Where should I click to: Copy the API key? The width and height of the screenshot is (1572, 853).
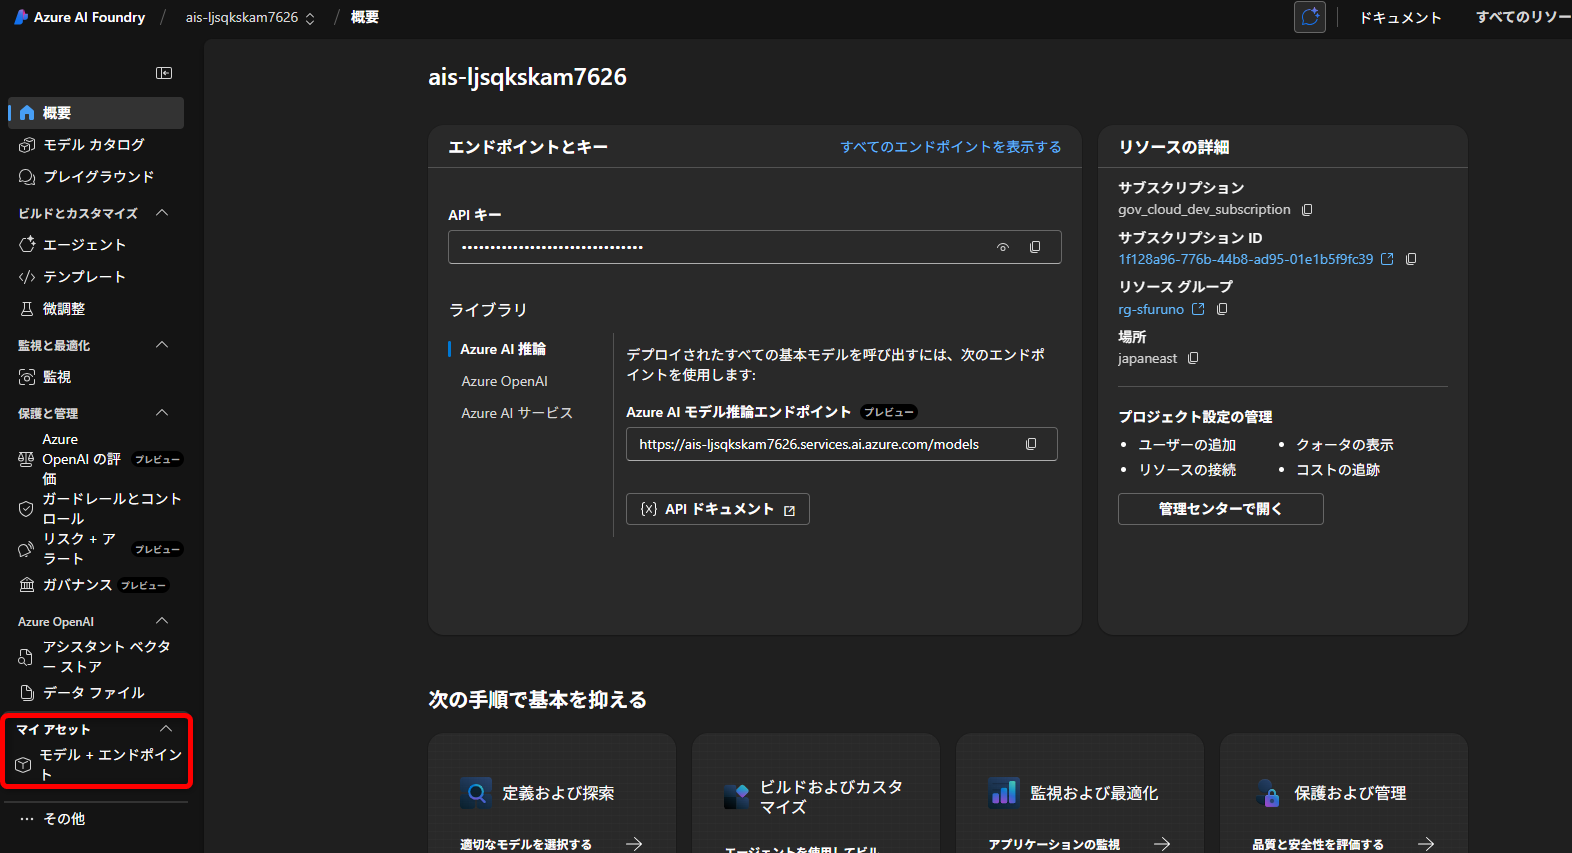[x=1035, y=247]
